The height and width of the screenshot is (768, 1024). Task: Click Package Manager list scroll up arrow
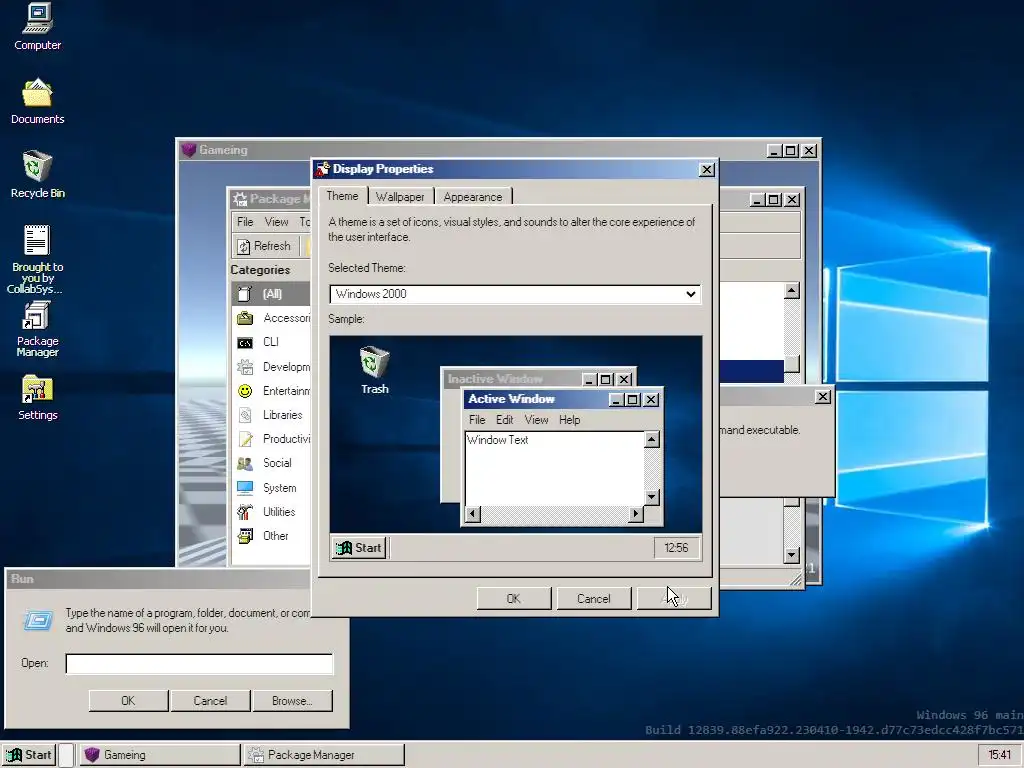(792, 291)
